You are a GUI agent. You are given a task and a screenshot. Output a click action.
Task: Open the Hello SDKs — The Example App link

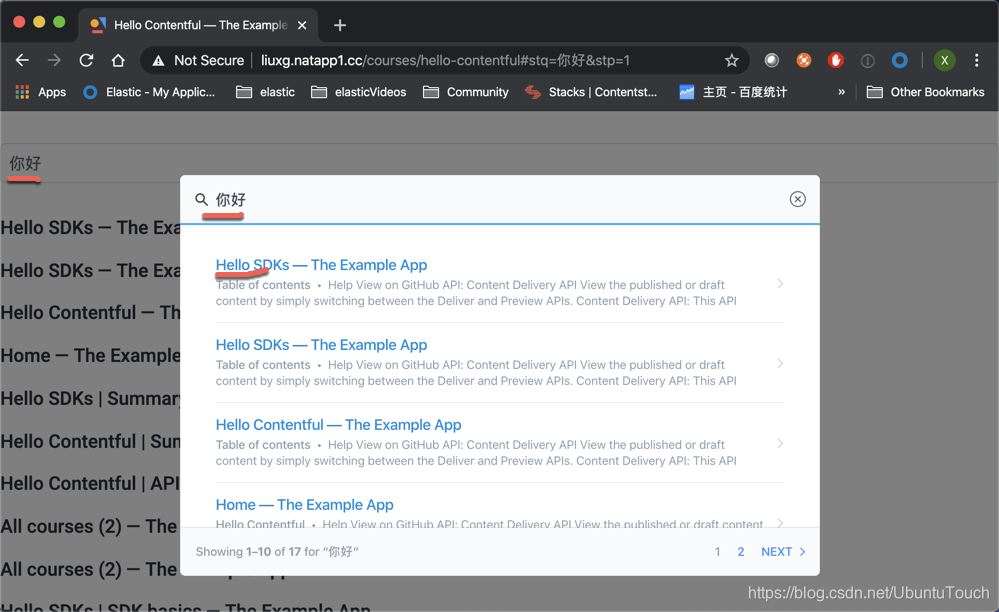point(321,264)
